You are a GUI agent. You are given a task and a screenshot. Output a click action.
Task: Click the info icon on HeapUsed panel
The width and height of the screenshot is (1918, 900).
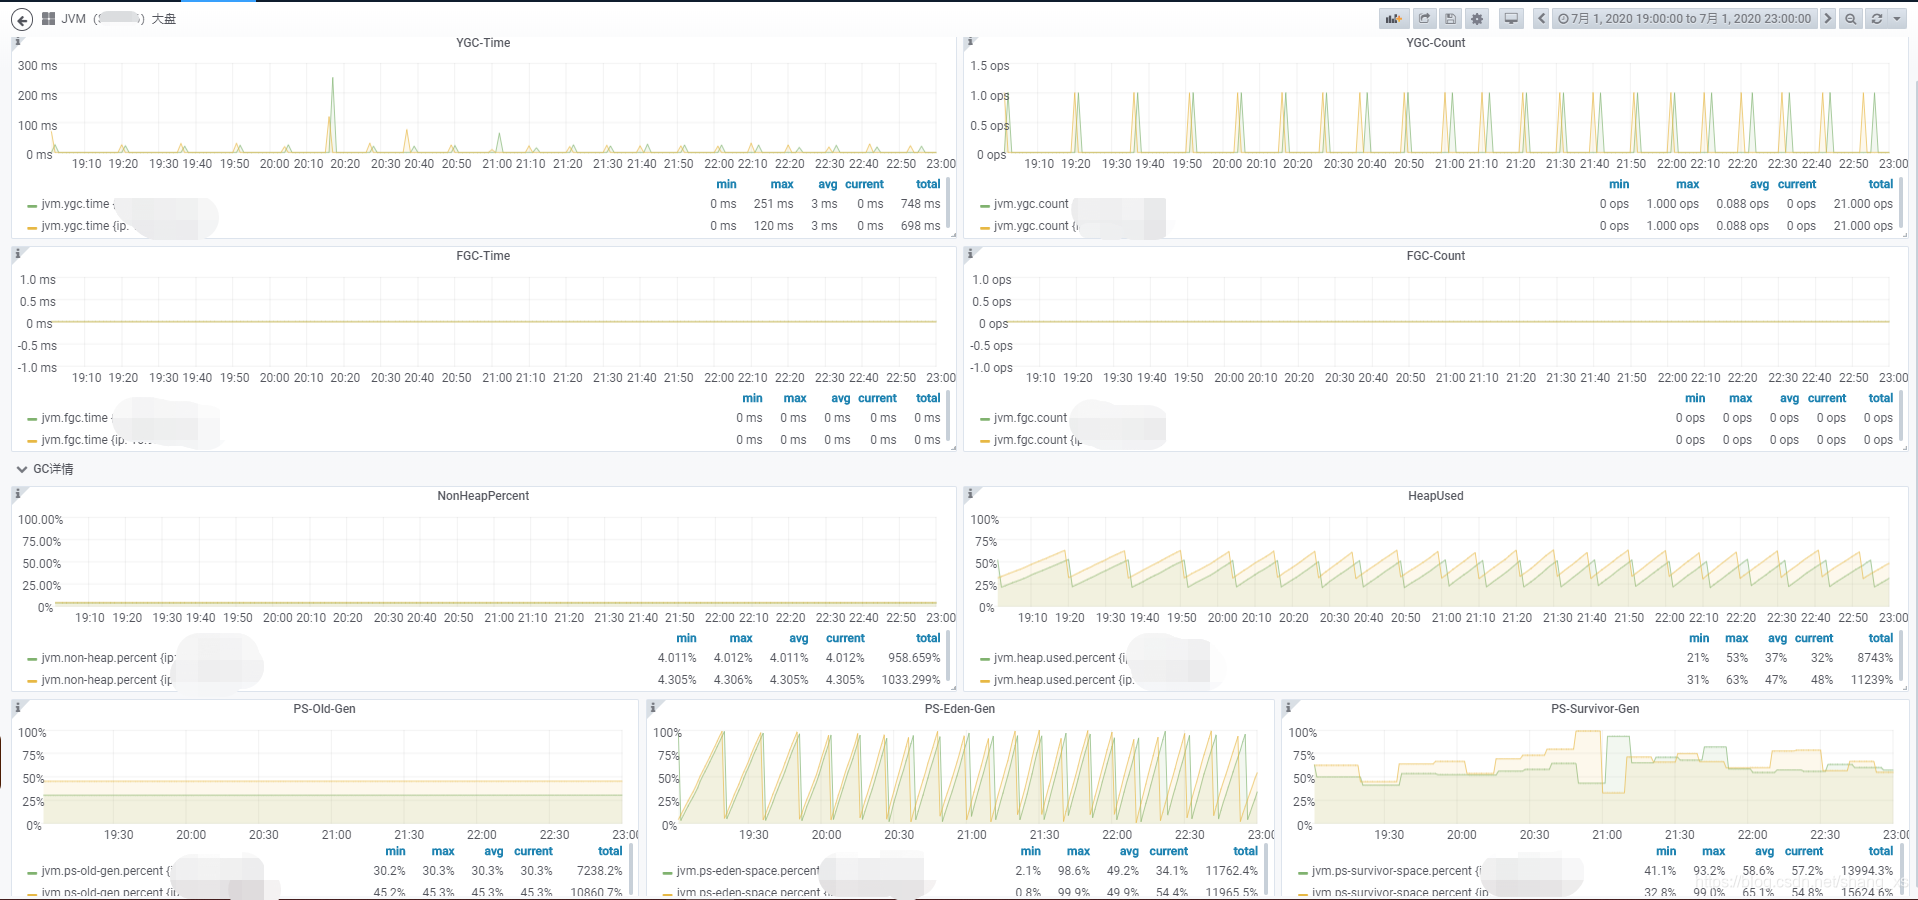(970, 495)
